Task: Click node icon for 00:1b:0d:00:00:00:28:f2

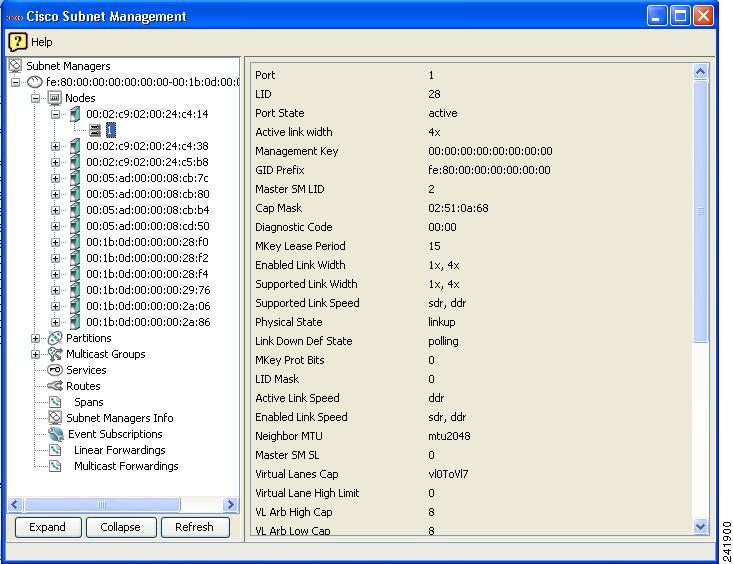Action: click(x=75, y=258)
